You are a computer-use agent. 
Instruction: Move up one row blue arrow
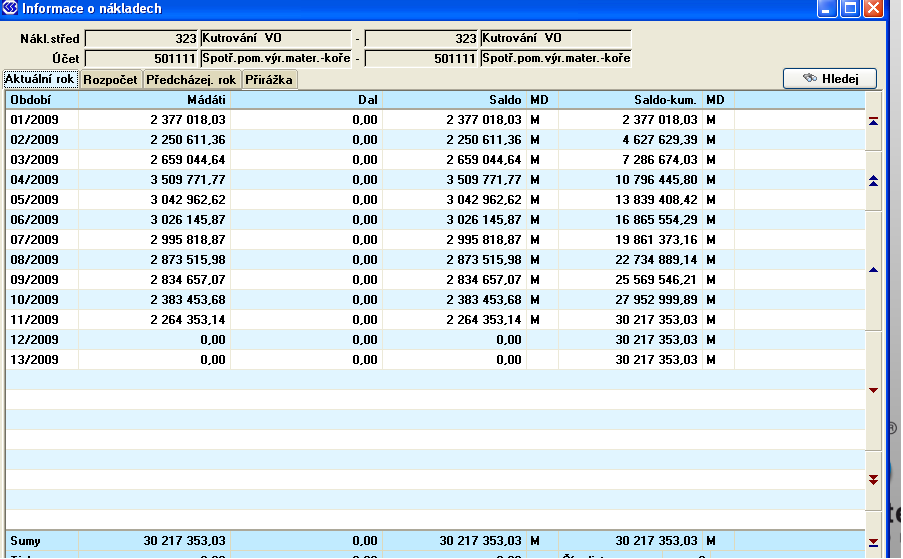click(873, 270)
